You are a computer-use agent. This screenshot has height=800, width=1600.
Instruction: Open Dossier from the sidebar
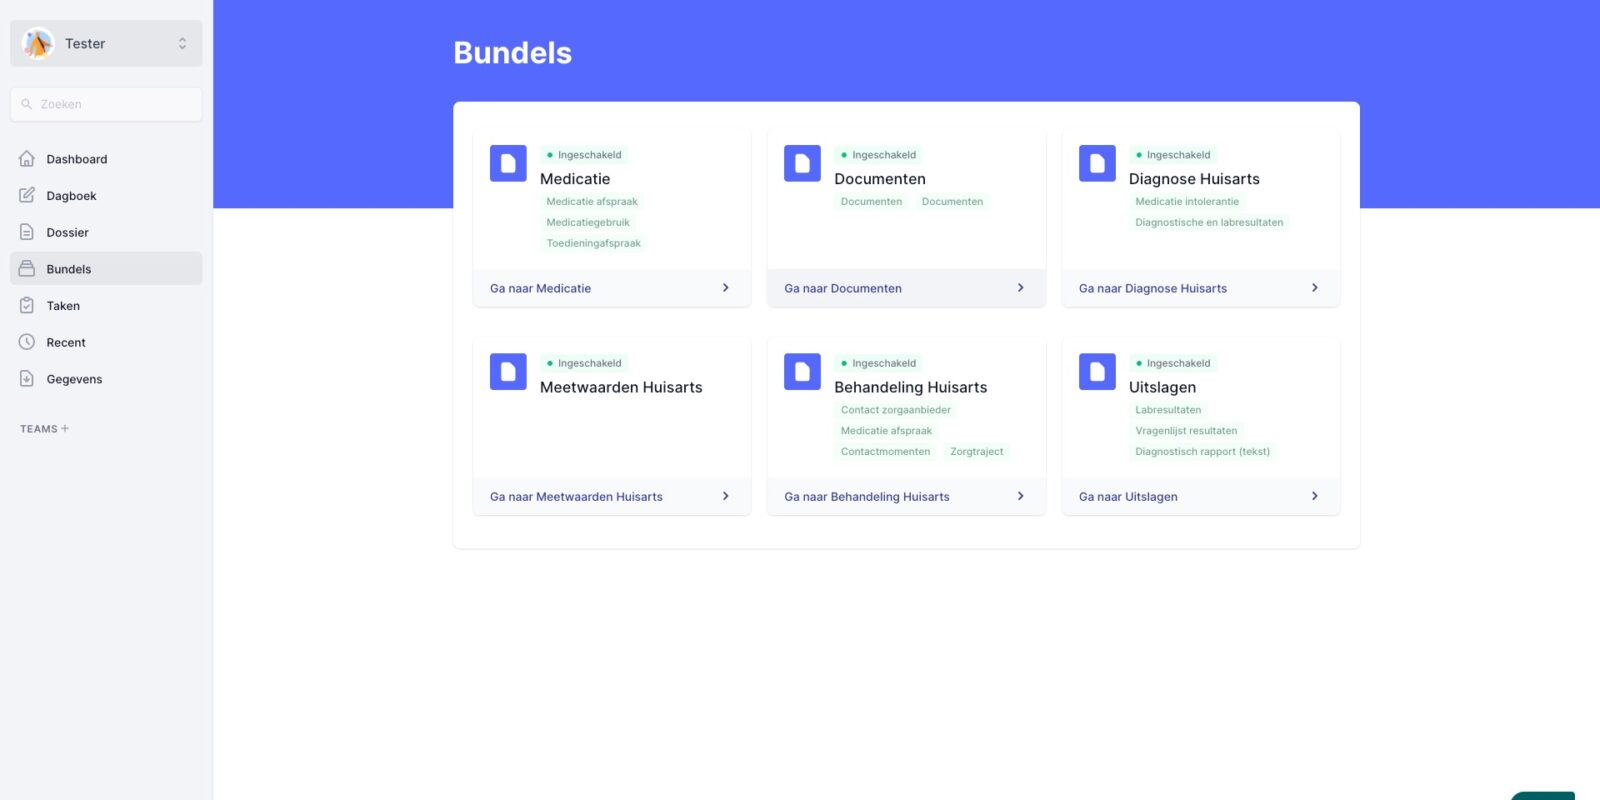(x=67, y=232)
